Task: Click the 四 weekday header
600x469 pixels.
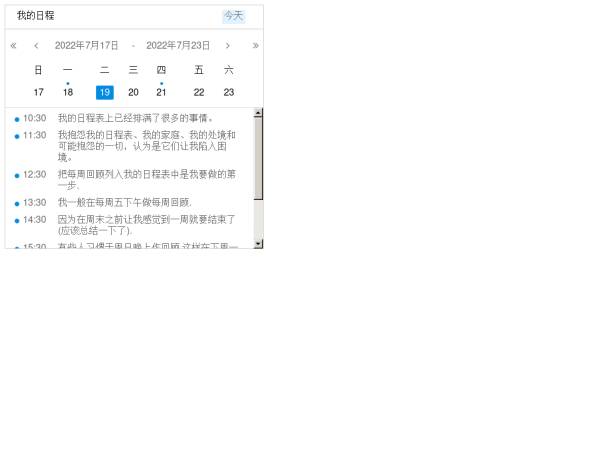Action: 161,70
